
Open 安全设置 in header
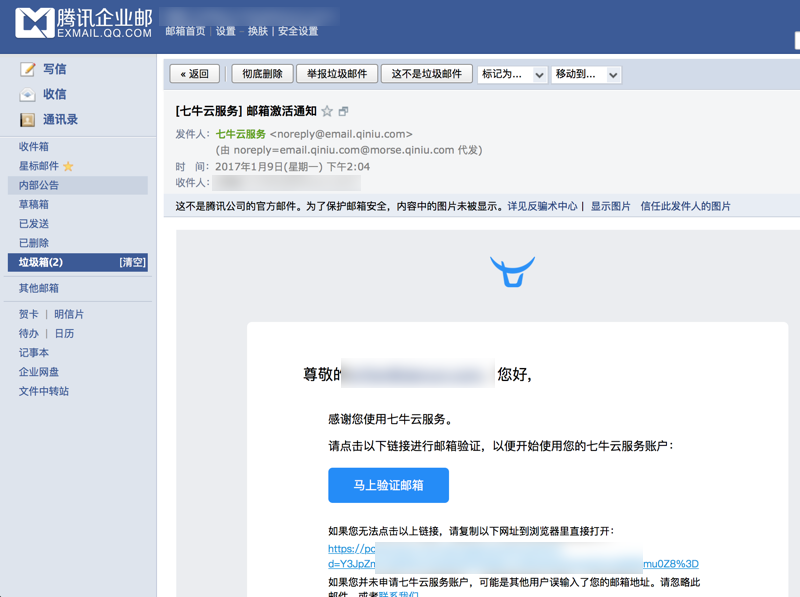pyautogui.click(x=298, y=31)
